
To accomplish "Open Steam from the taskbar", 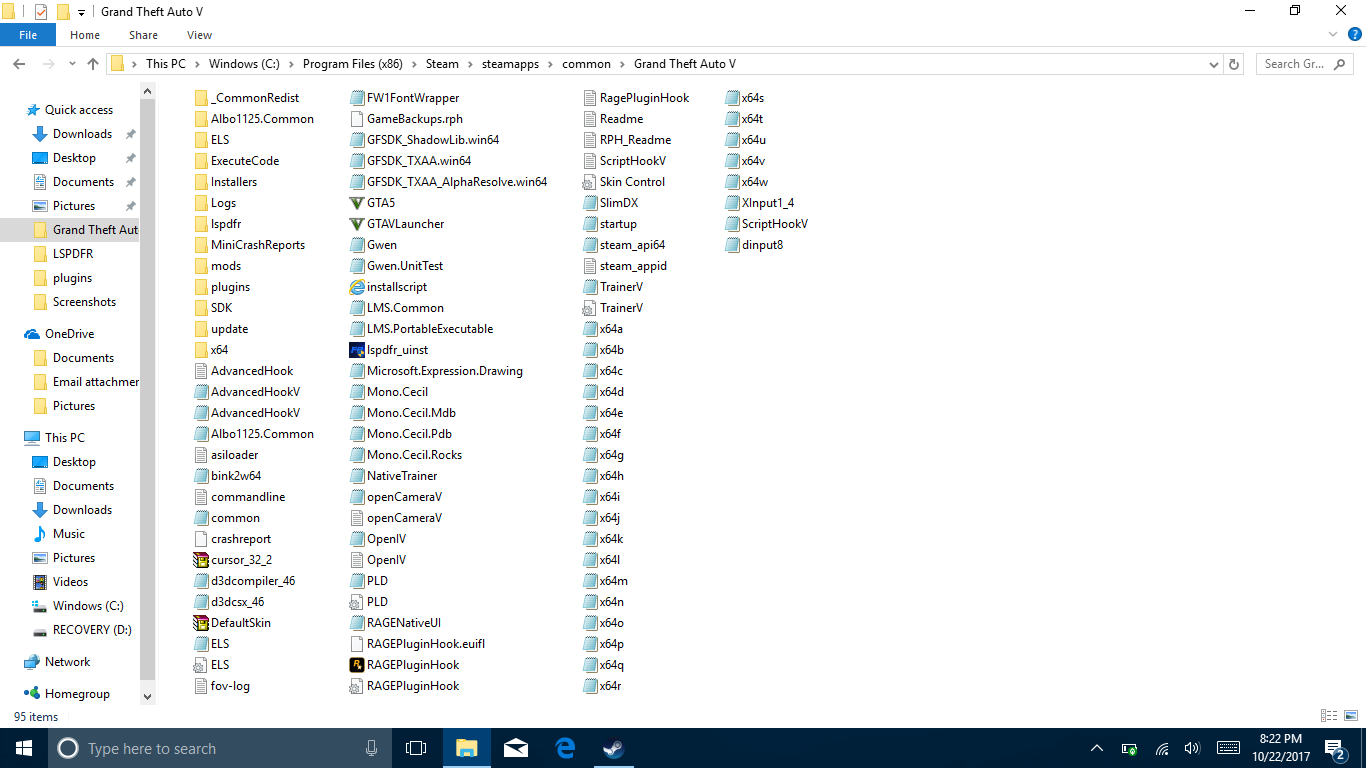I will [614, 748].
